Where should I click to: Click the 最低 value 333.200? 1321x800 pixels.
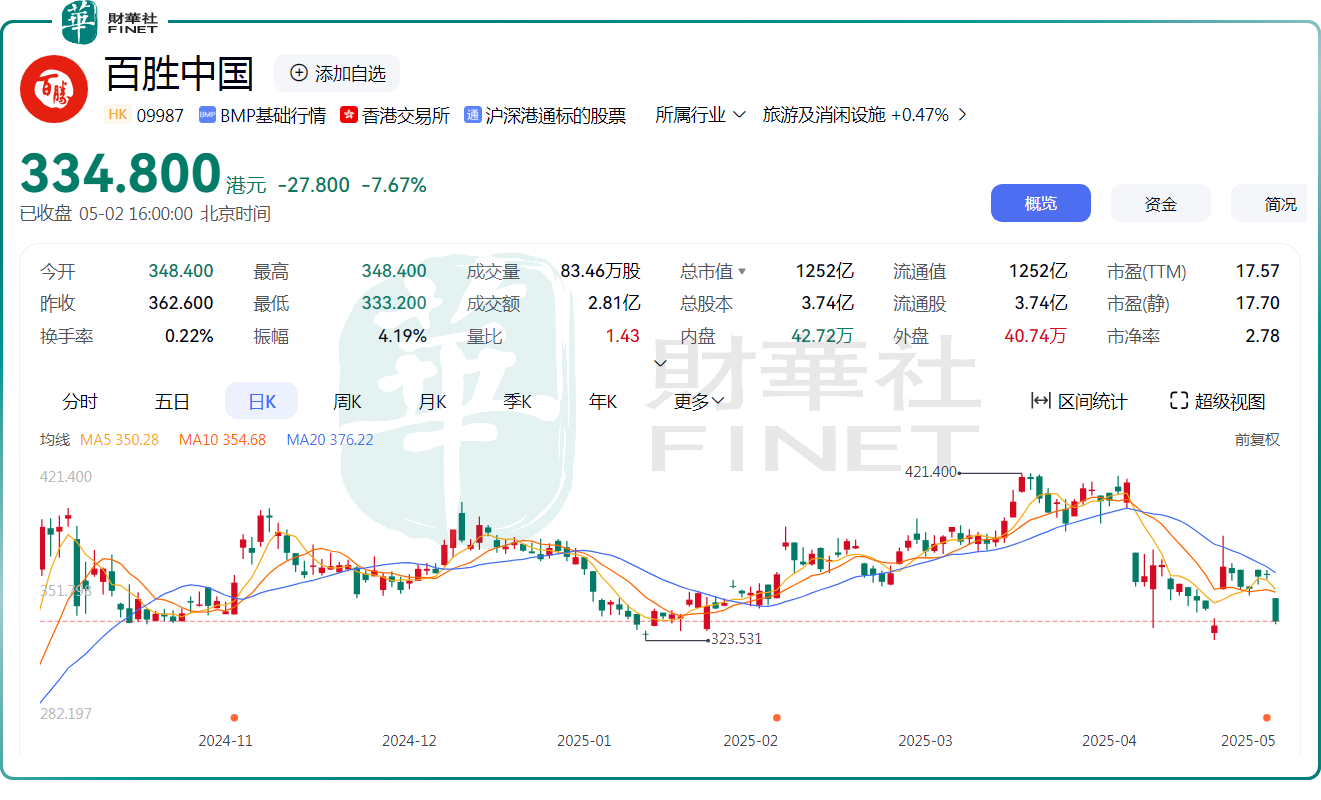pyautogui.click(x=394, y=303)
